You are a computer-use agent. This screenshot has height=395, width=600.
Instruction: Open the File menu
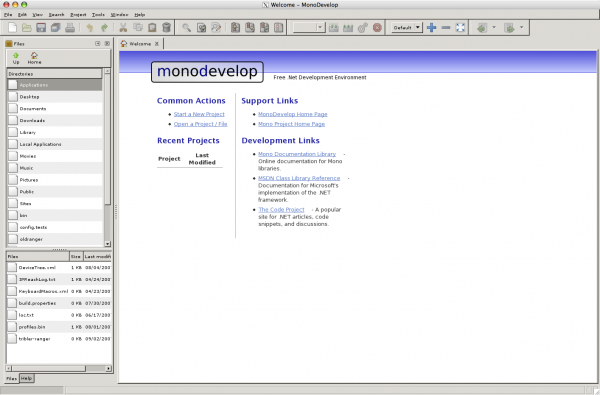click(x=8, y=15)
